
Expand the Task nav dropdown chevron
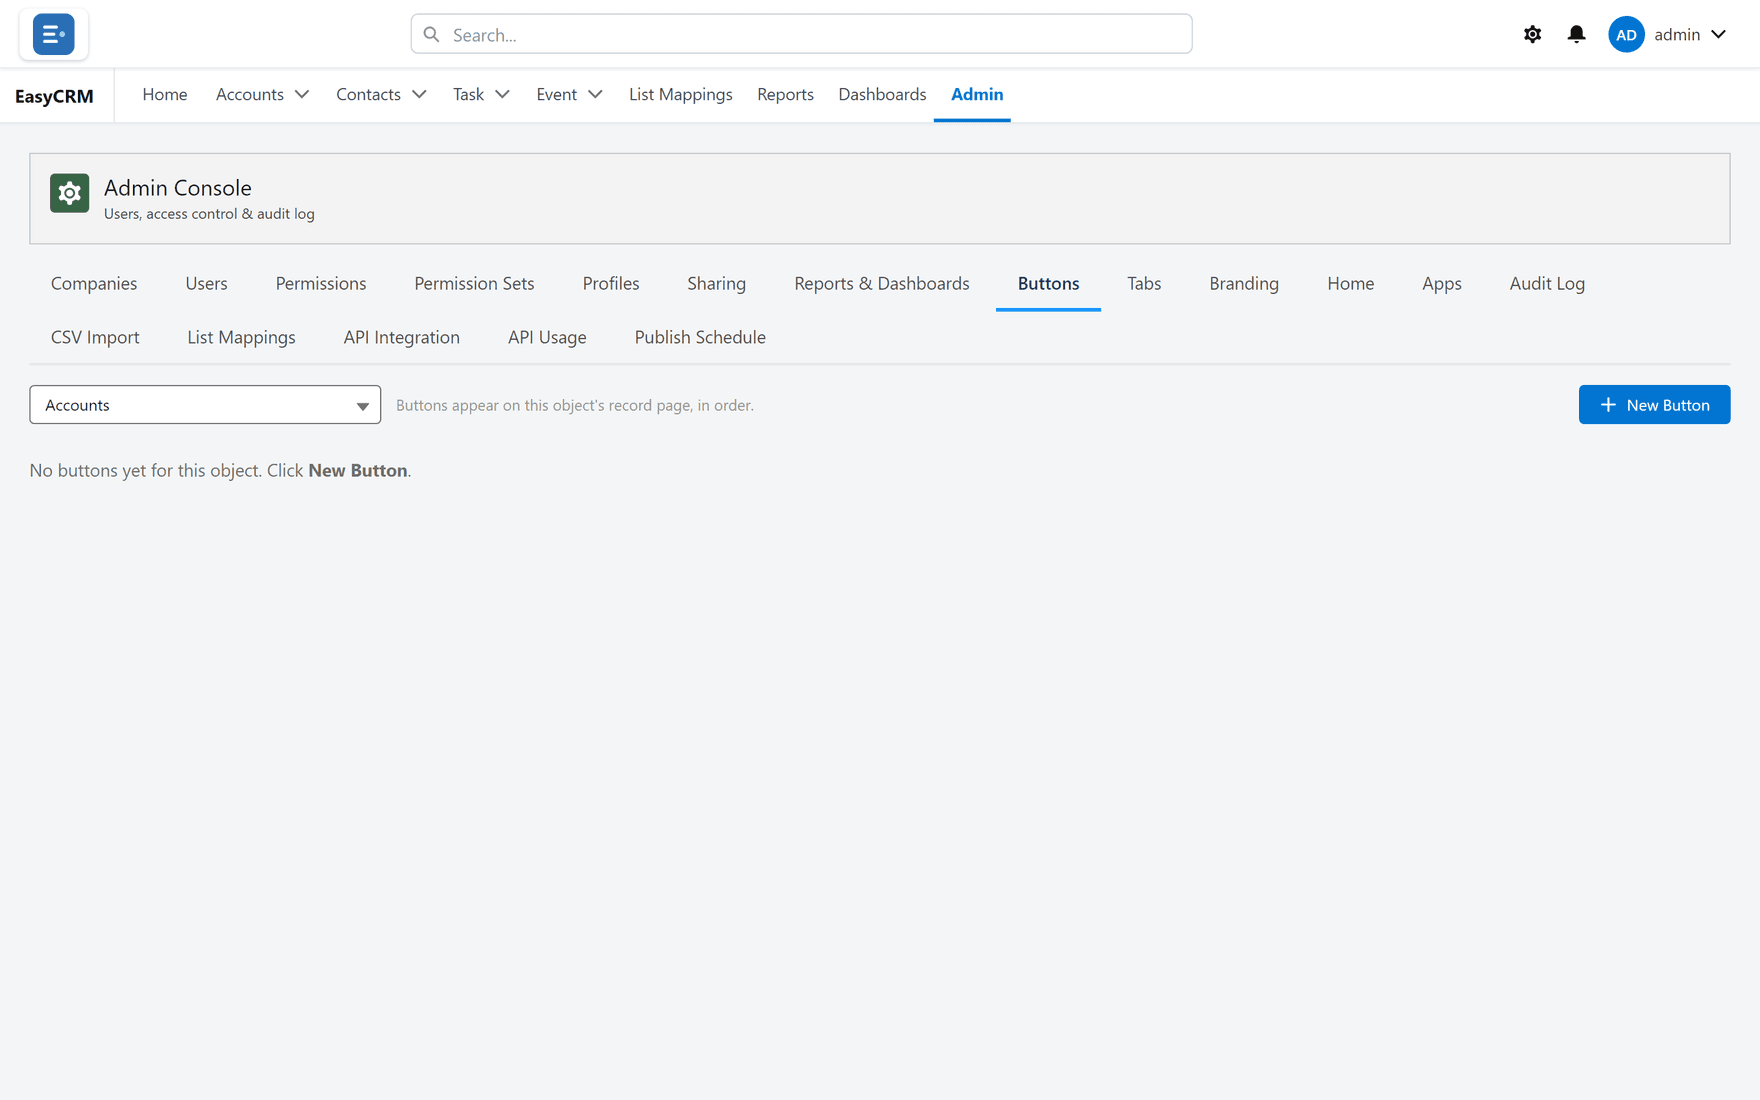(x=502, y=94)
